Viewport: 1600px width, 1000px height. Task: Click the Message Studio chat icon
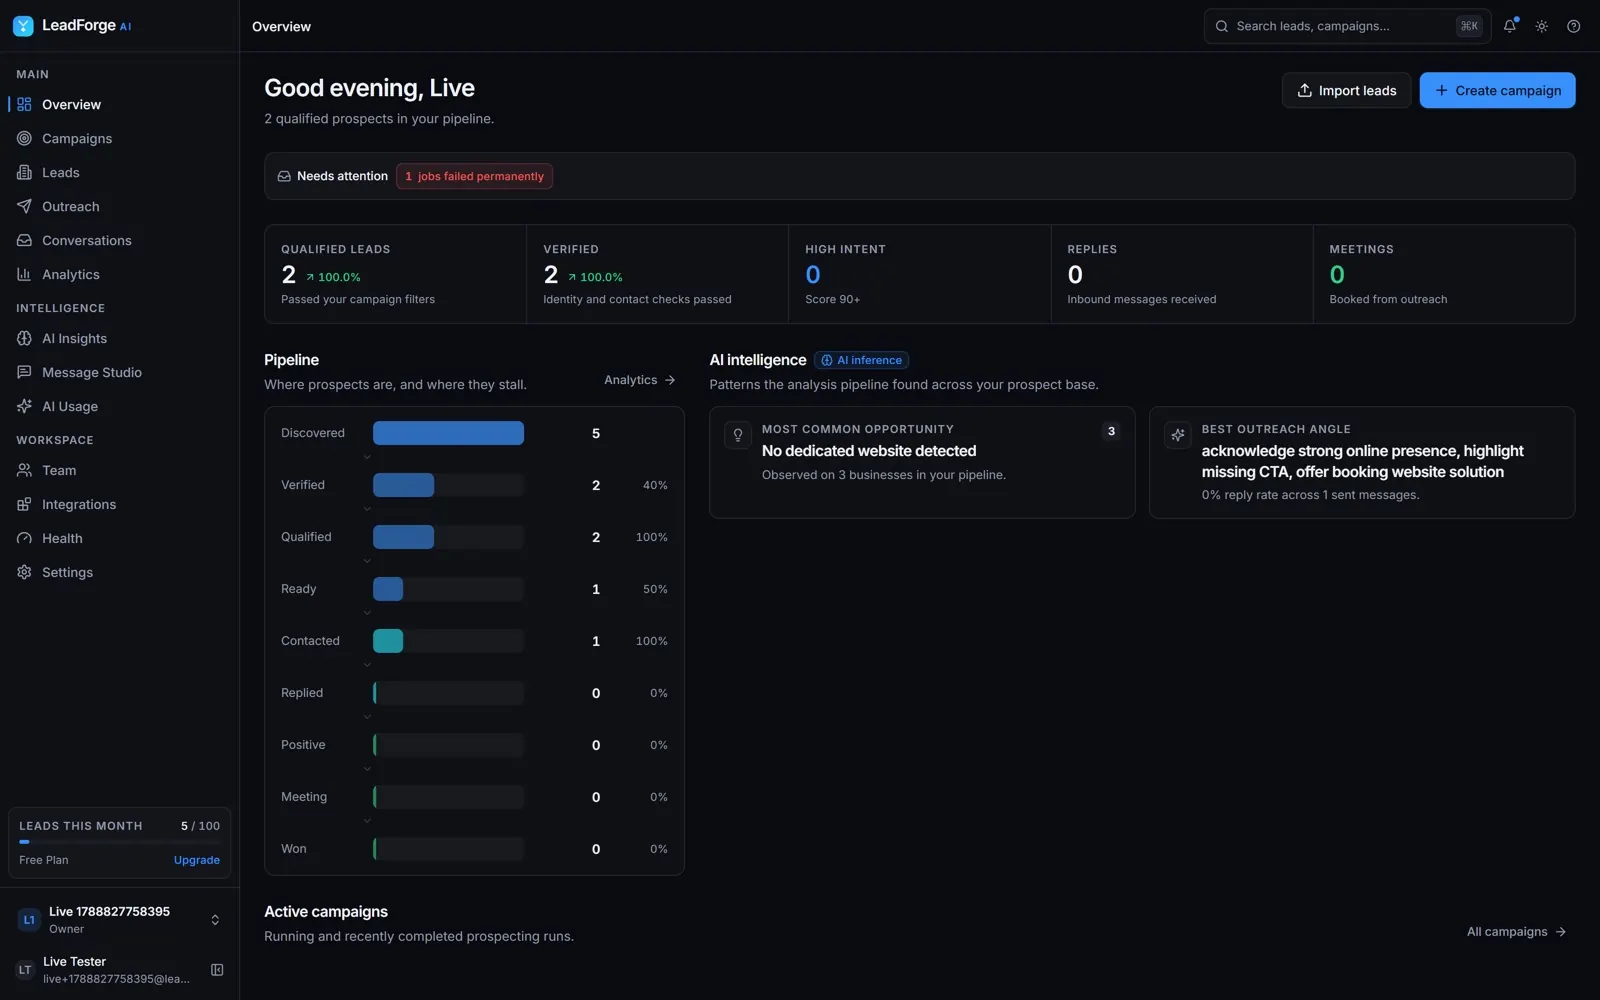[x=24, y=372]
